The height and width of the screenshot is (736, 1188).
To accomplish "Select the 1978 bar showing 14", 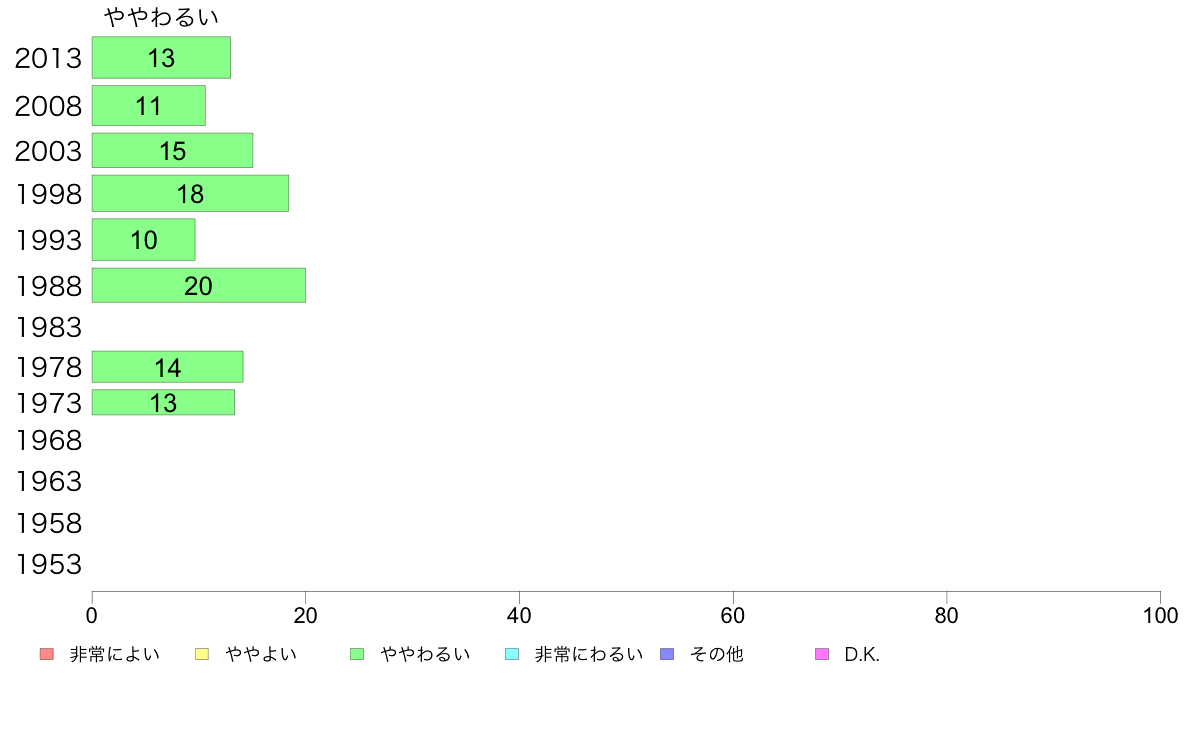I will click(167, 367).
